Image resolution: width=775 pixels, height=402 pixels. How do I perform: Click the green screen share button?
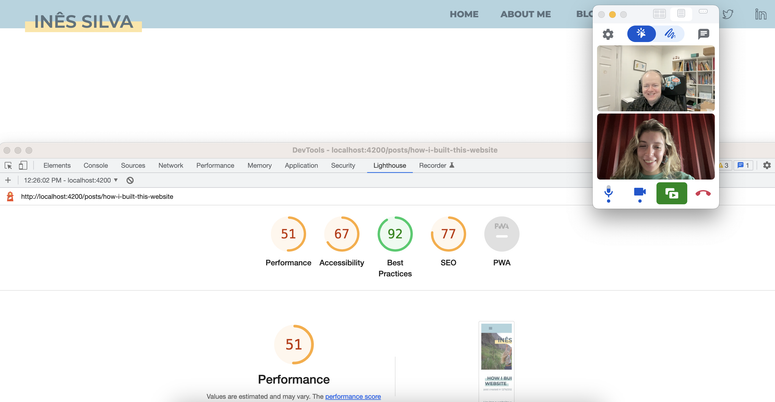(671, 193)
